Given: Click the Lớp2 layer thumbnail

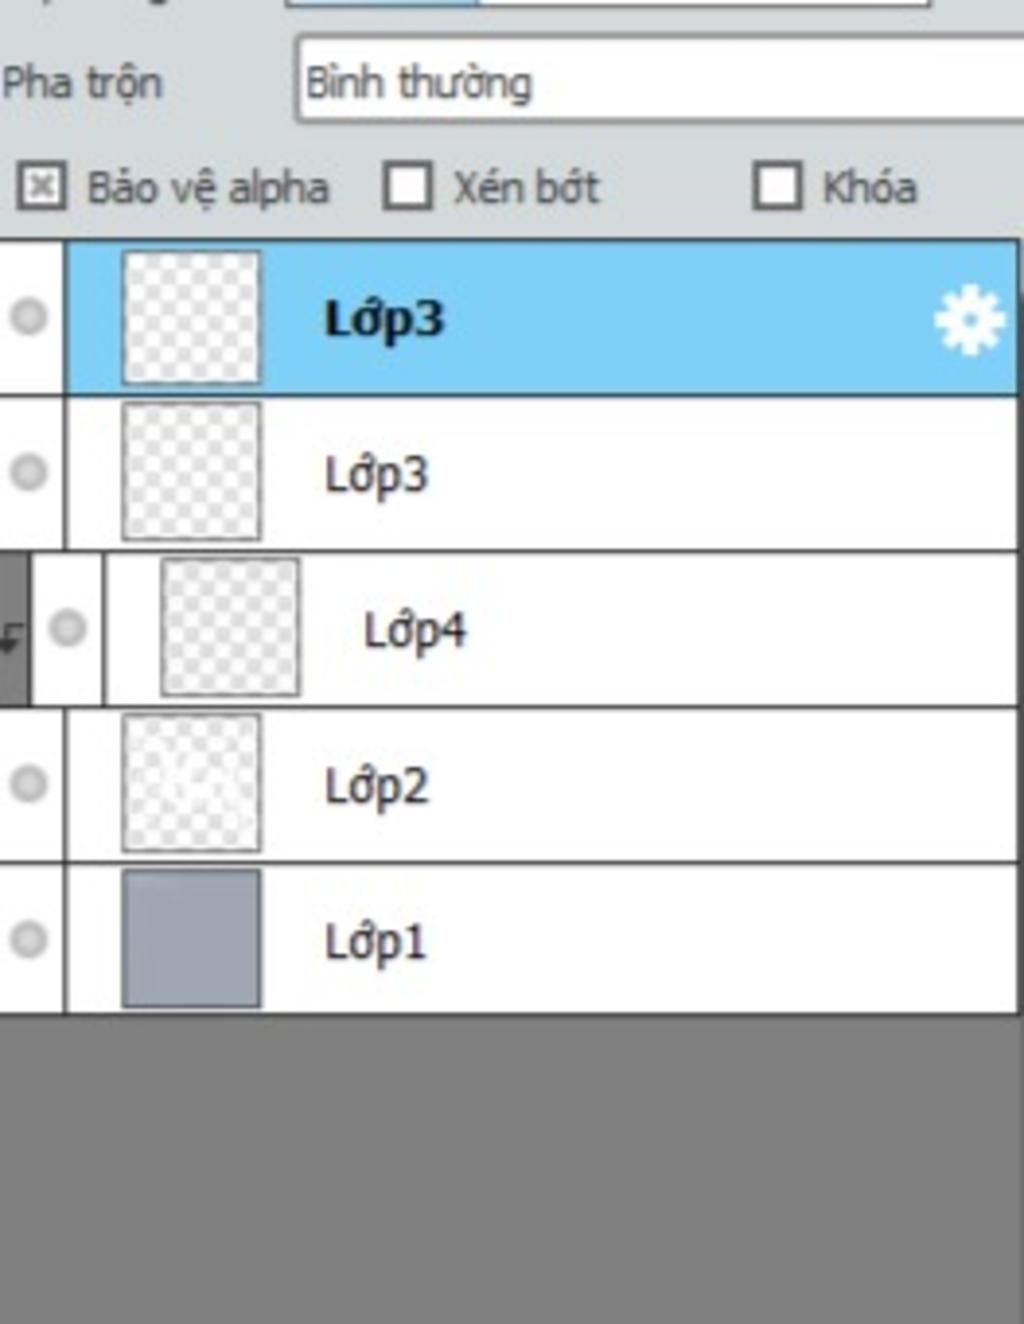Looking at the screenshot, I should [x=191, y=782].
